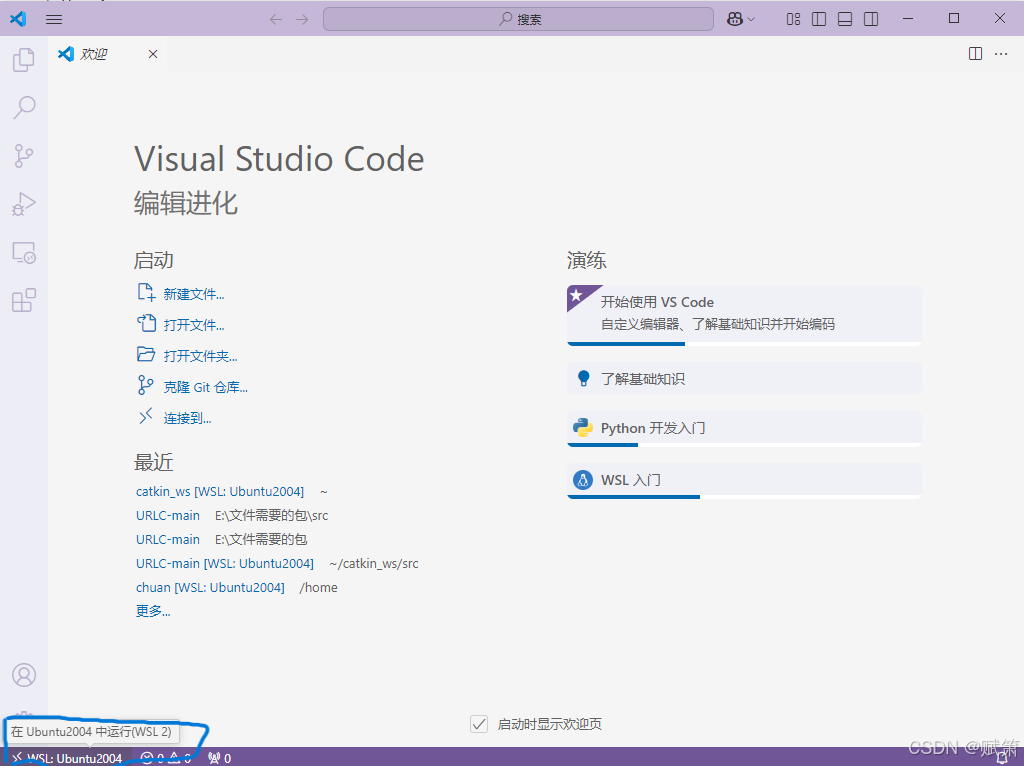Click the 打开文件夹... link
1024x766 pixels.
200,356
